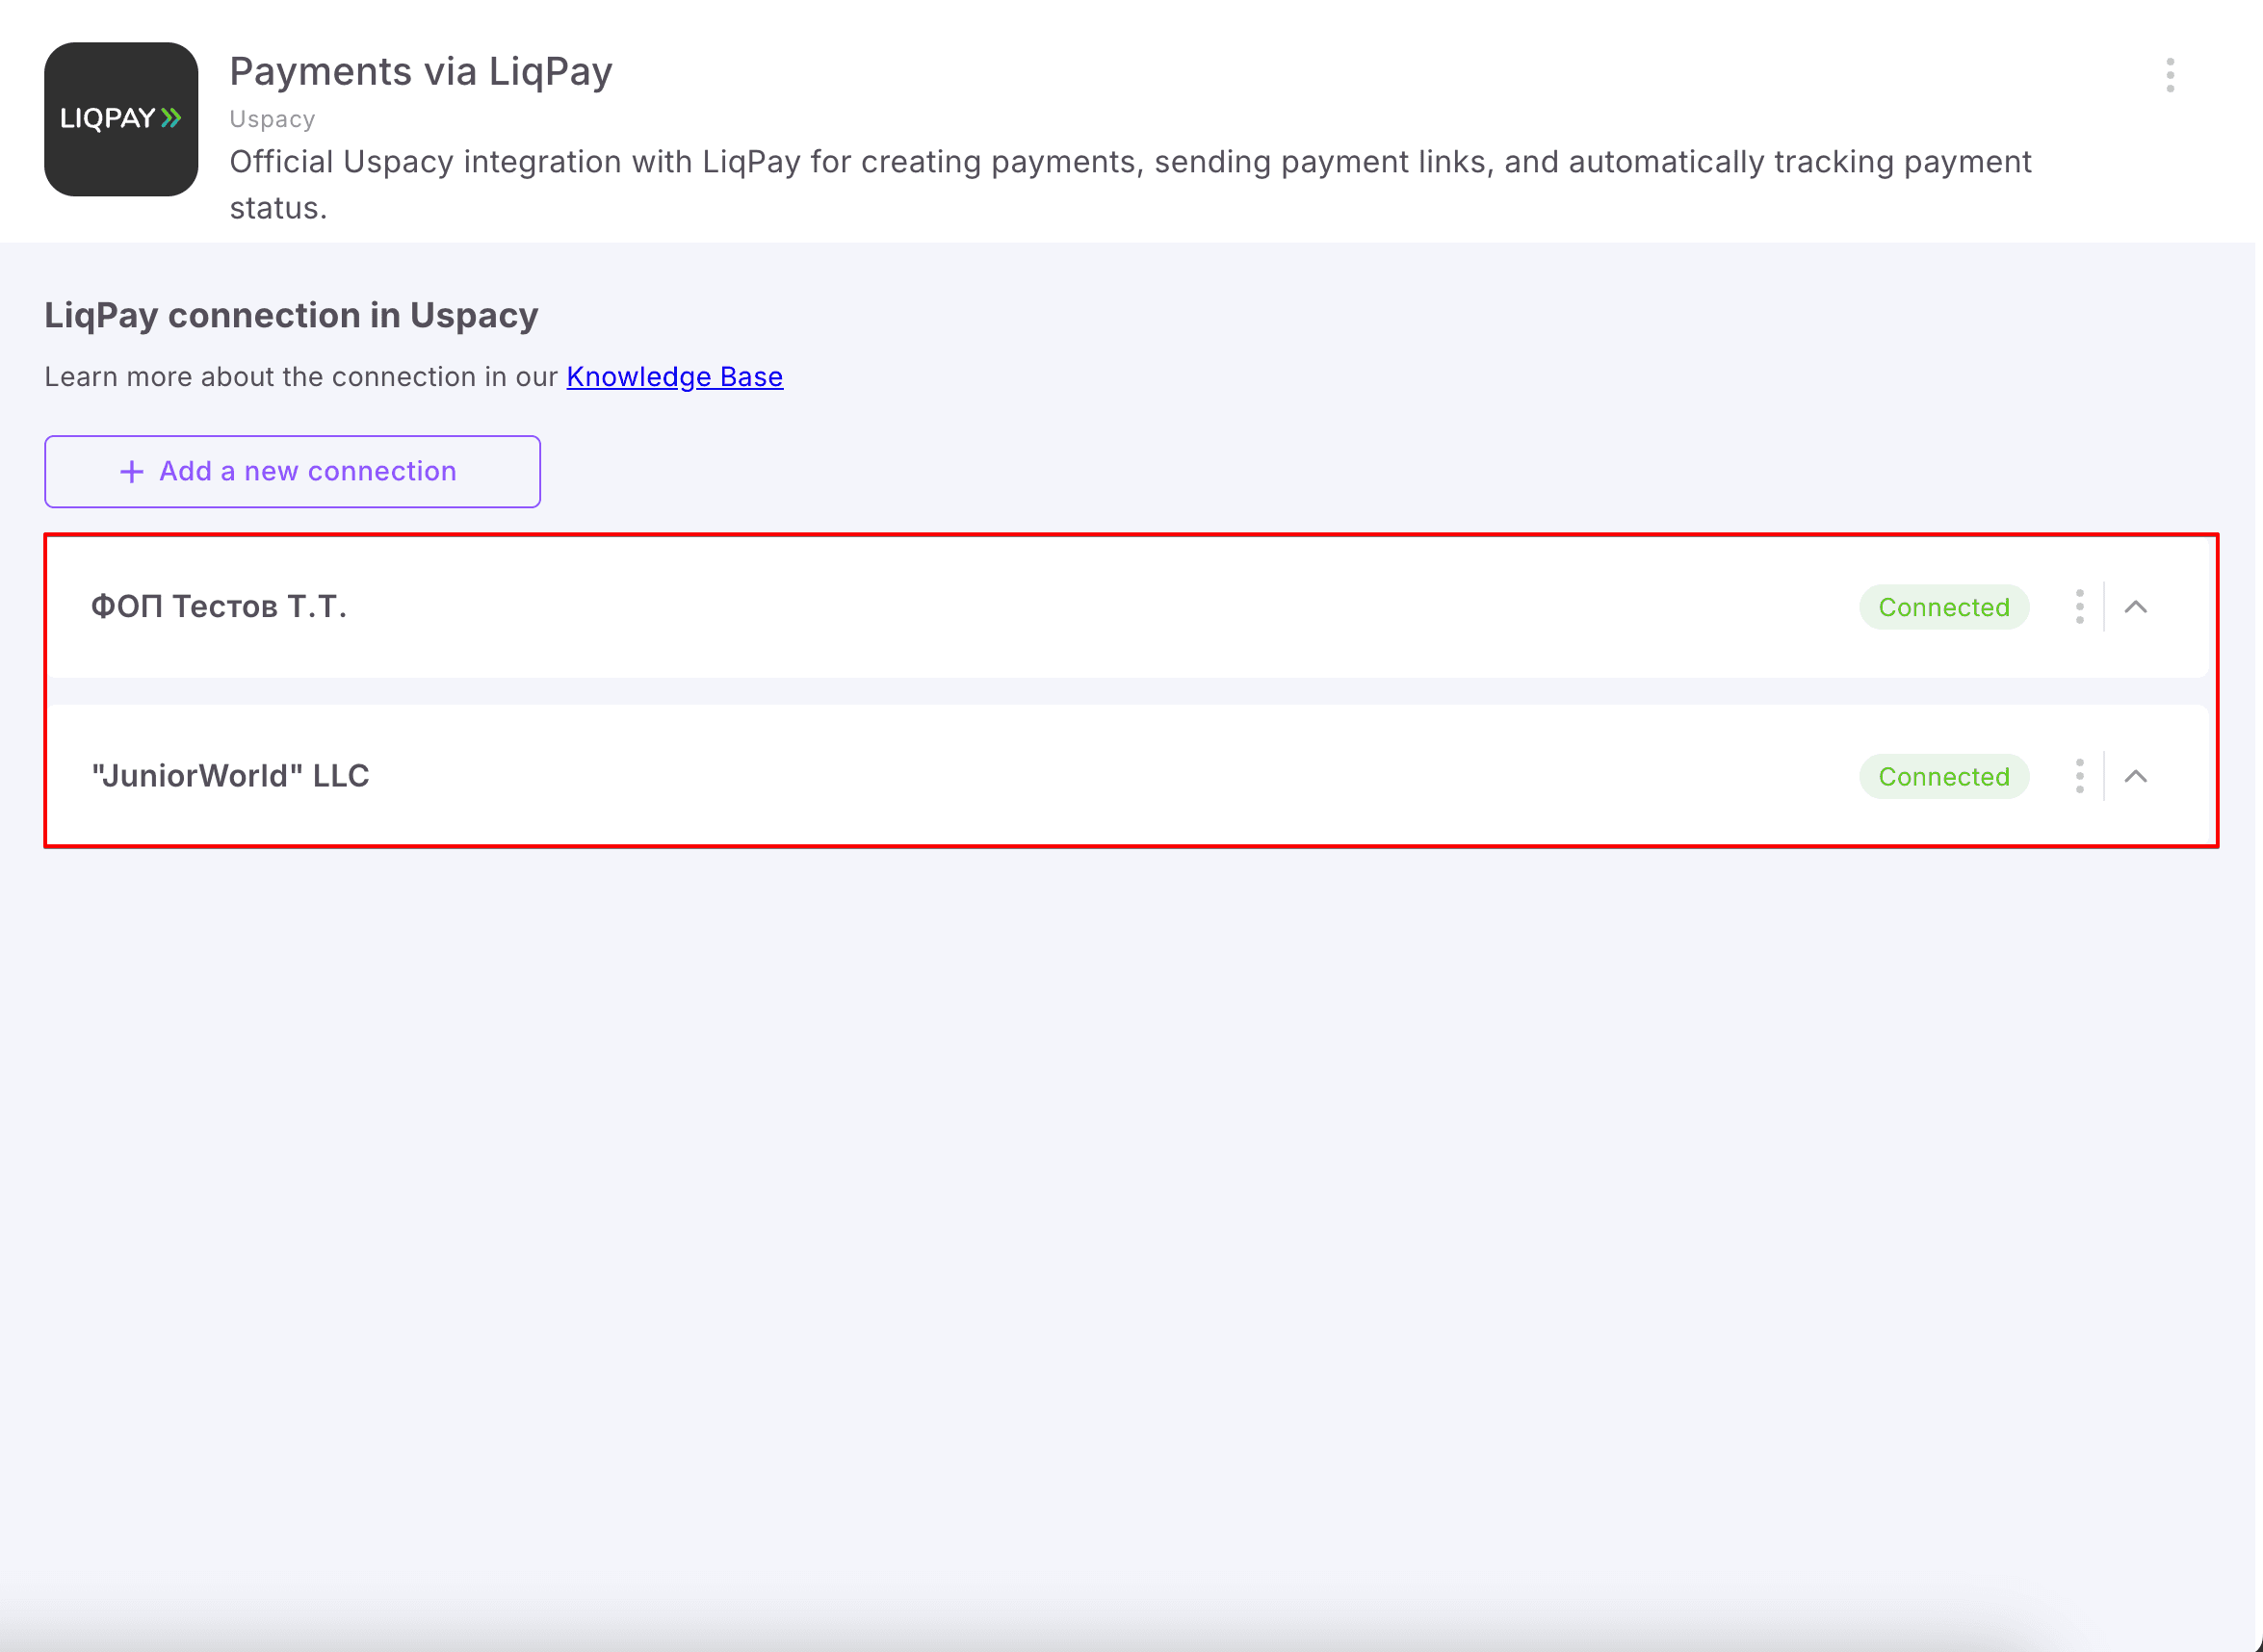The image size is (2263, 1652).
Task: Open options menu for ФОП Тестов Т.Т.
Action: [2079, 607]
